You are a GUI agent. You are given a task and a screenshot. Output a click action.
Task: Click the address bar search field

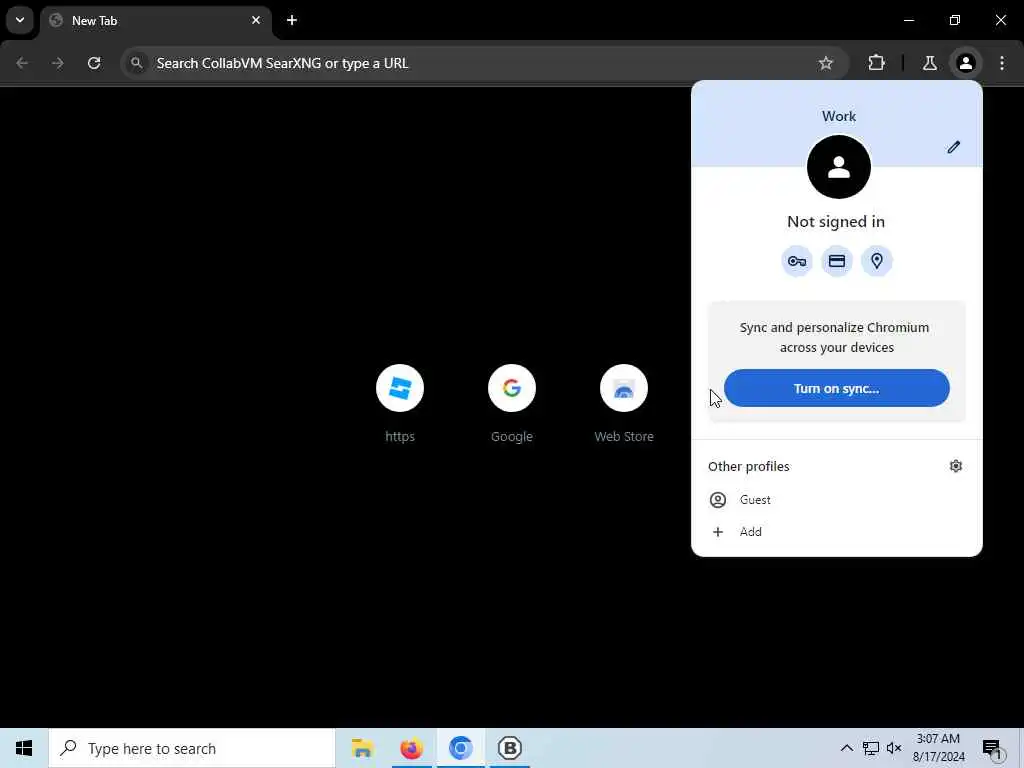[485, 63]
